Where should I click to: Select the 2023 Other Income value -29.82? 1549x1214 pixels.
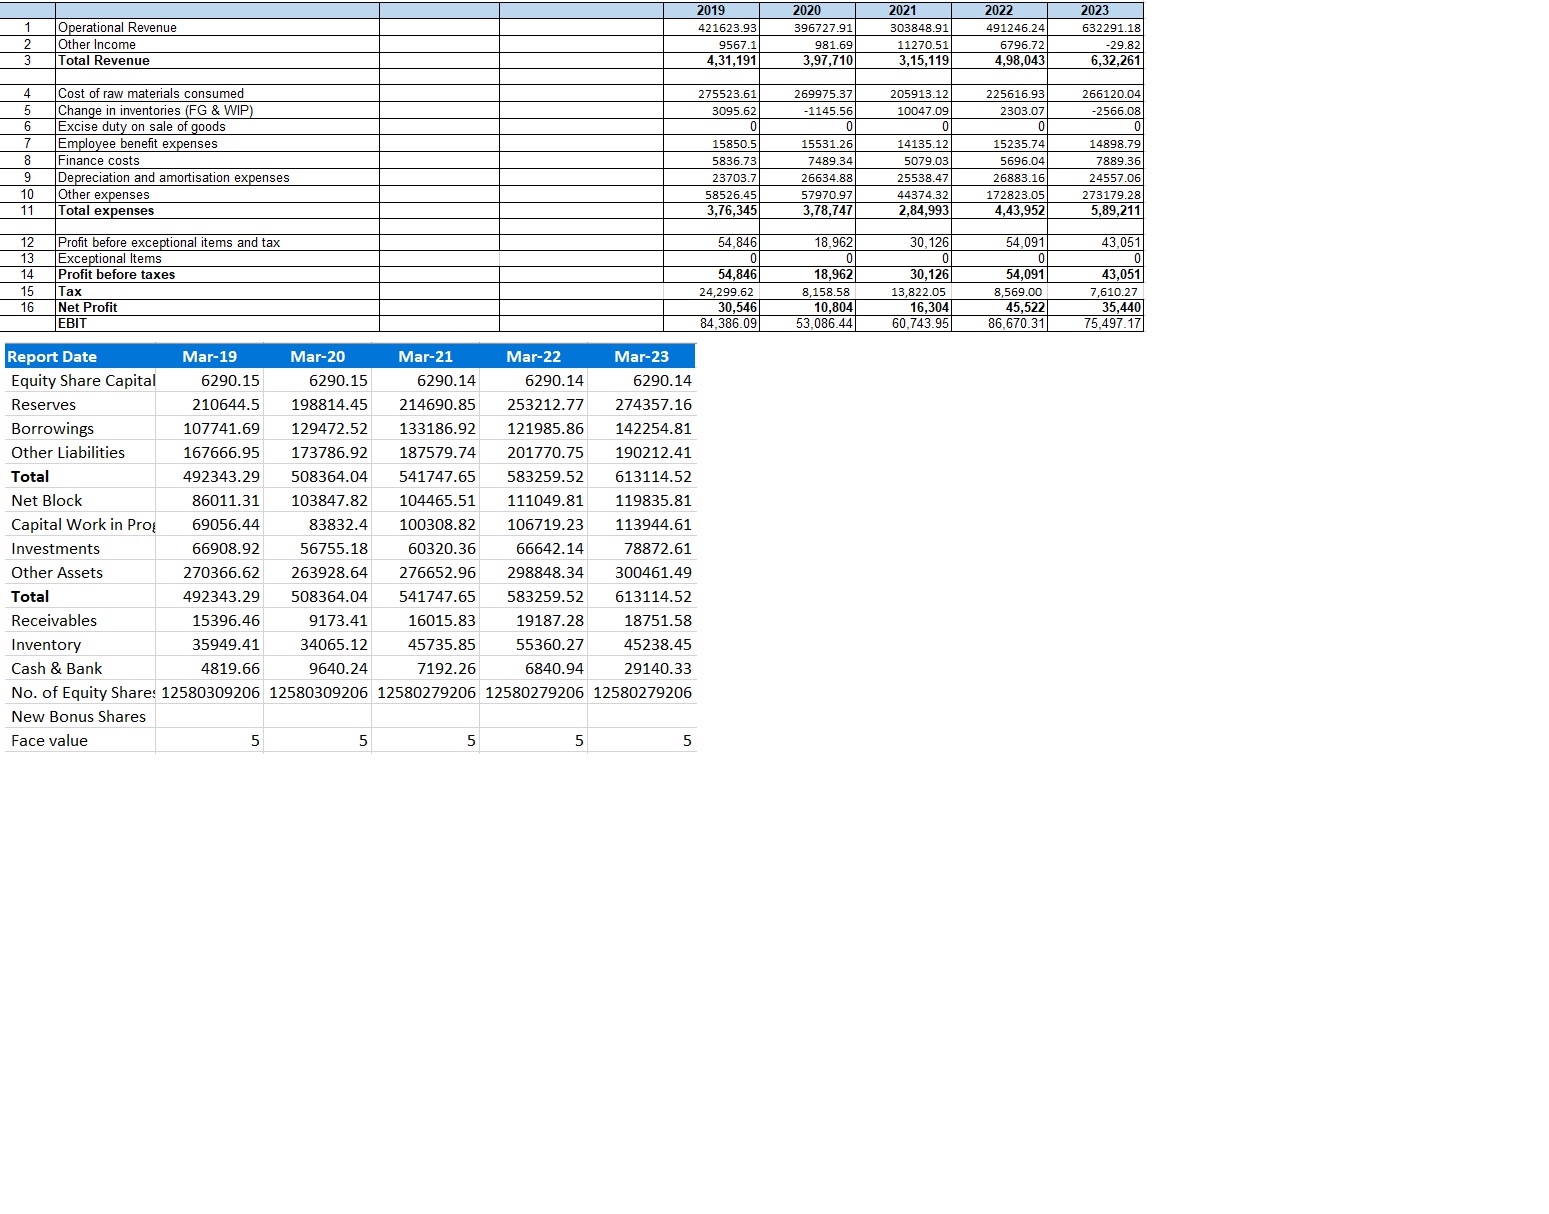[1124, 45]
